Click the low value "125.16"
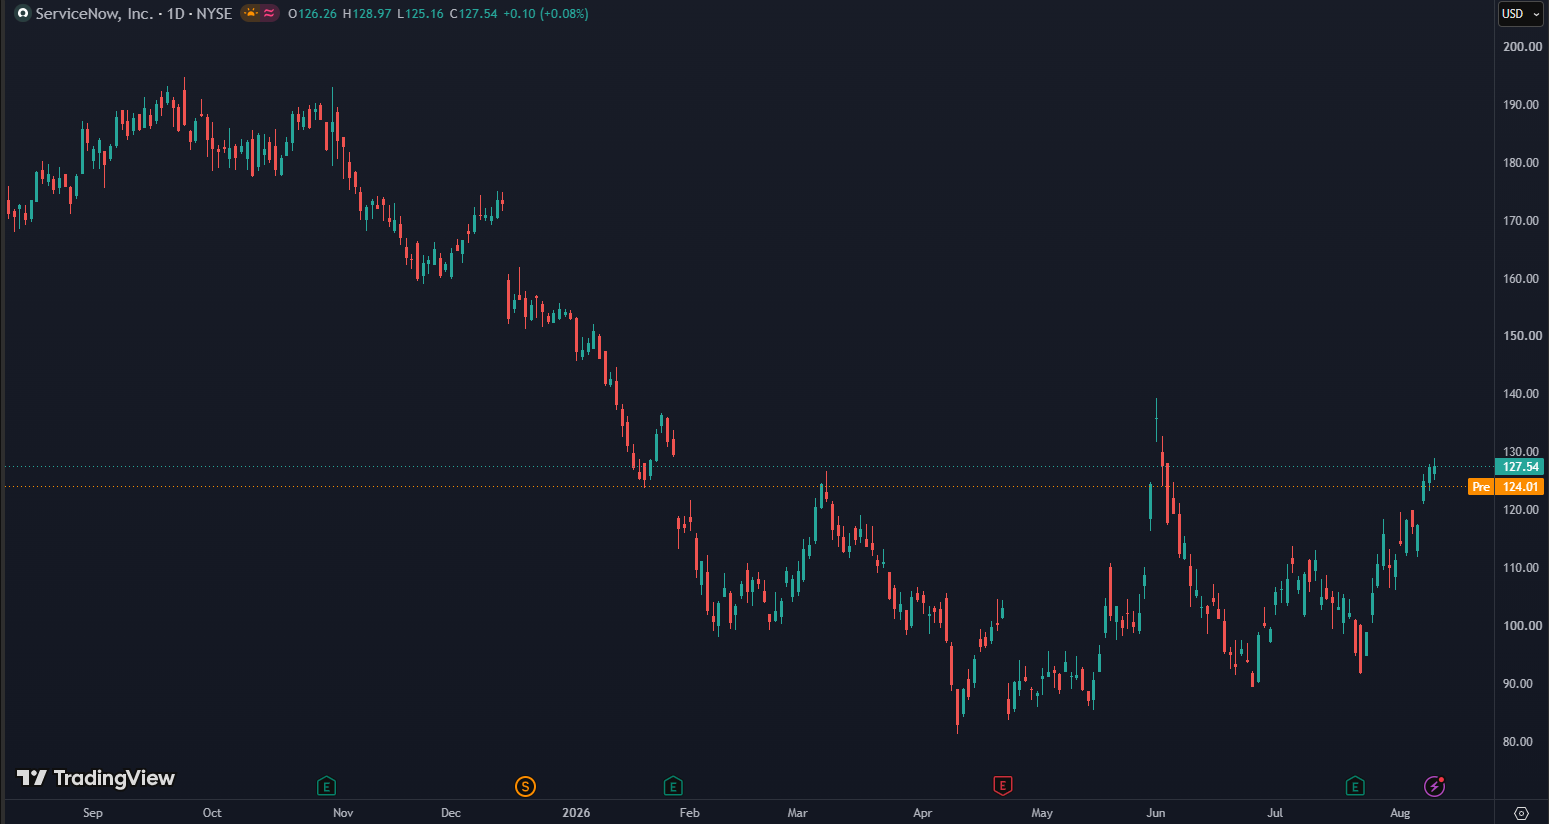The width and height of the screenshot is (1549, 824). pyautogui.click(x=424, y=14)
